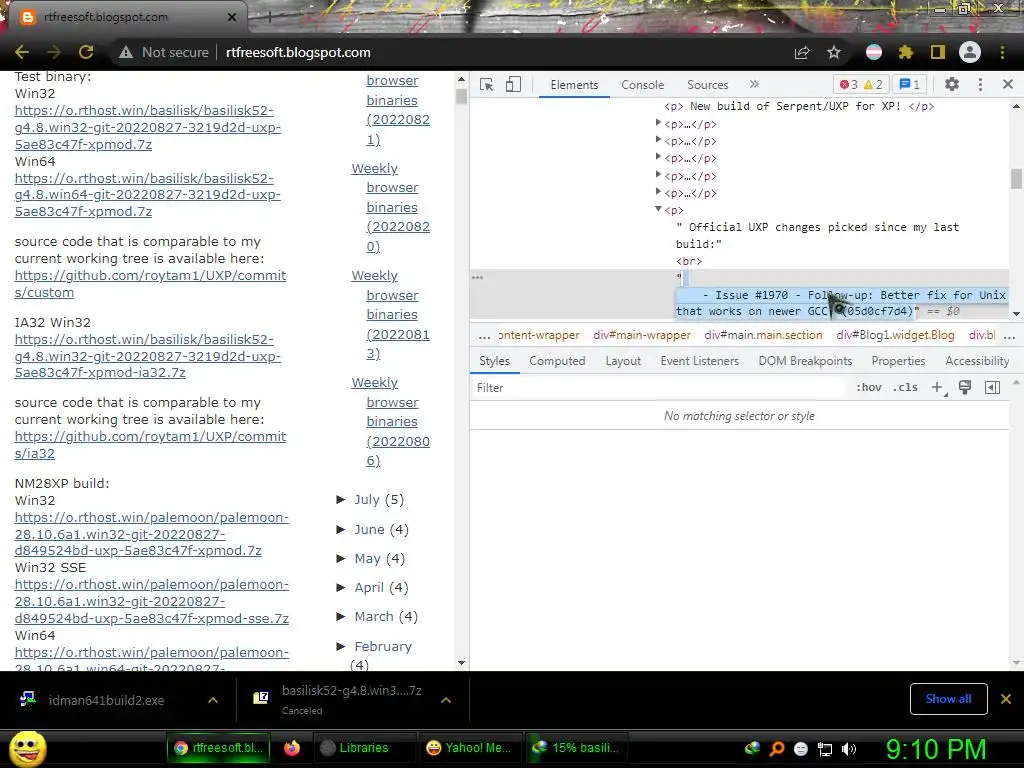Open DevTools settings gear
Screen dimensions: 1024x768
pos(952,84)
